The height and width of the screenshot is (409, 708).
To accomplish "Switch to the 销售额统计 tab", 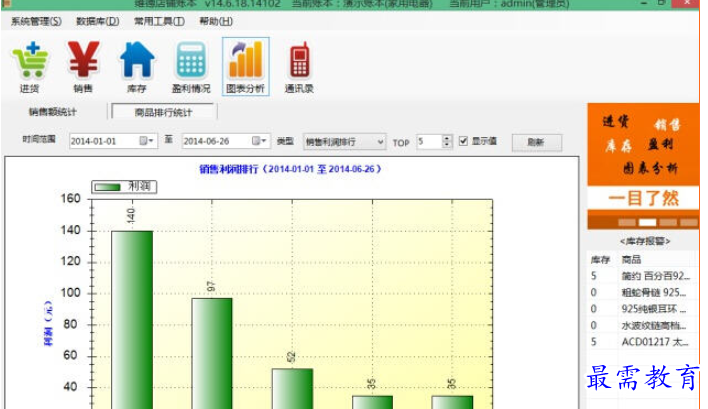I will click(53, 112).
